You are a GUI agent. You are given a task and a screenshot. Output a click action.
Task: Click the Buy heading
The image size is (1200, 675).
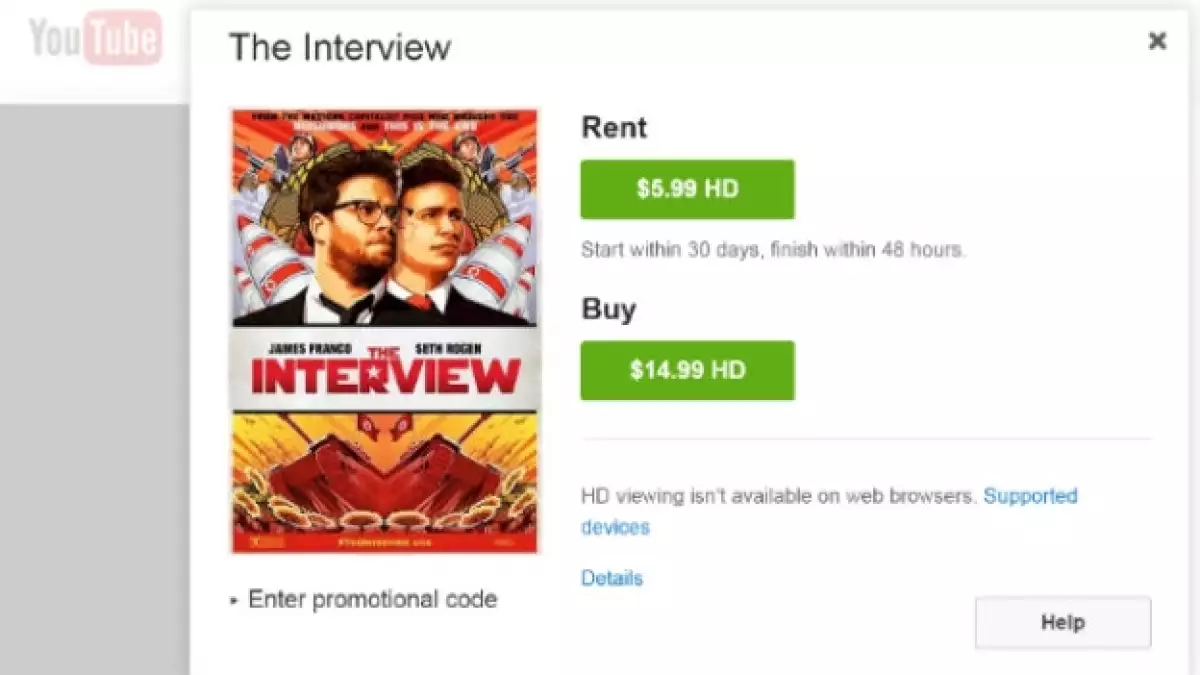[x=608, y=309]
